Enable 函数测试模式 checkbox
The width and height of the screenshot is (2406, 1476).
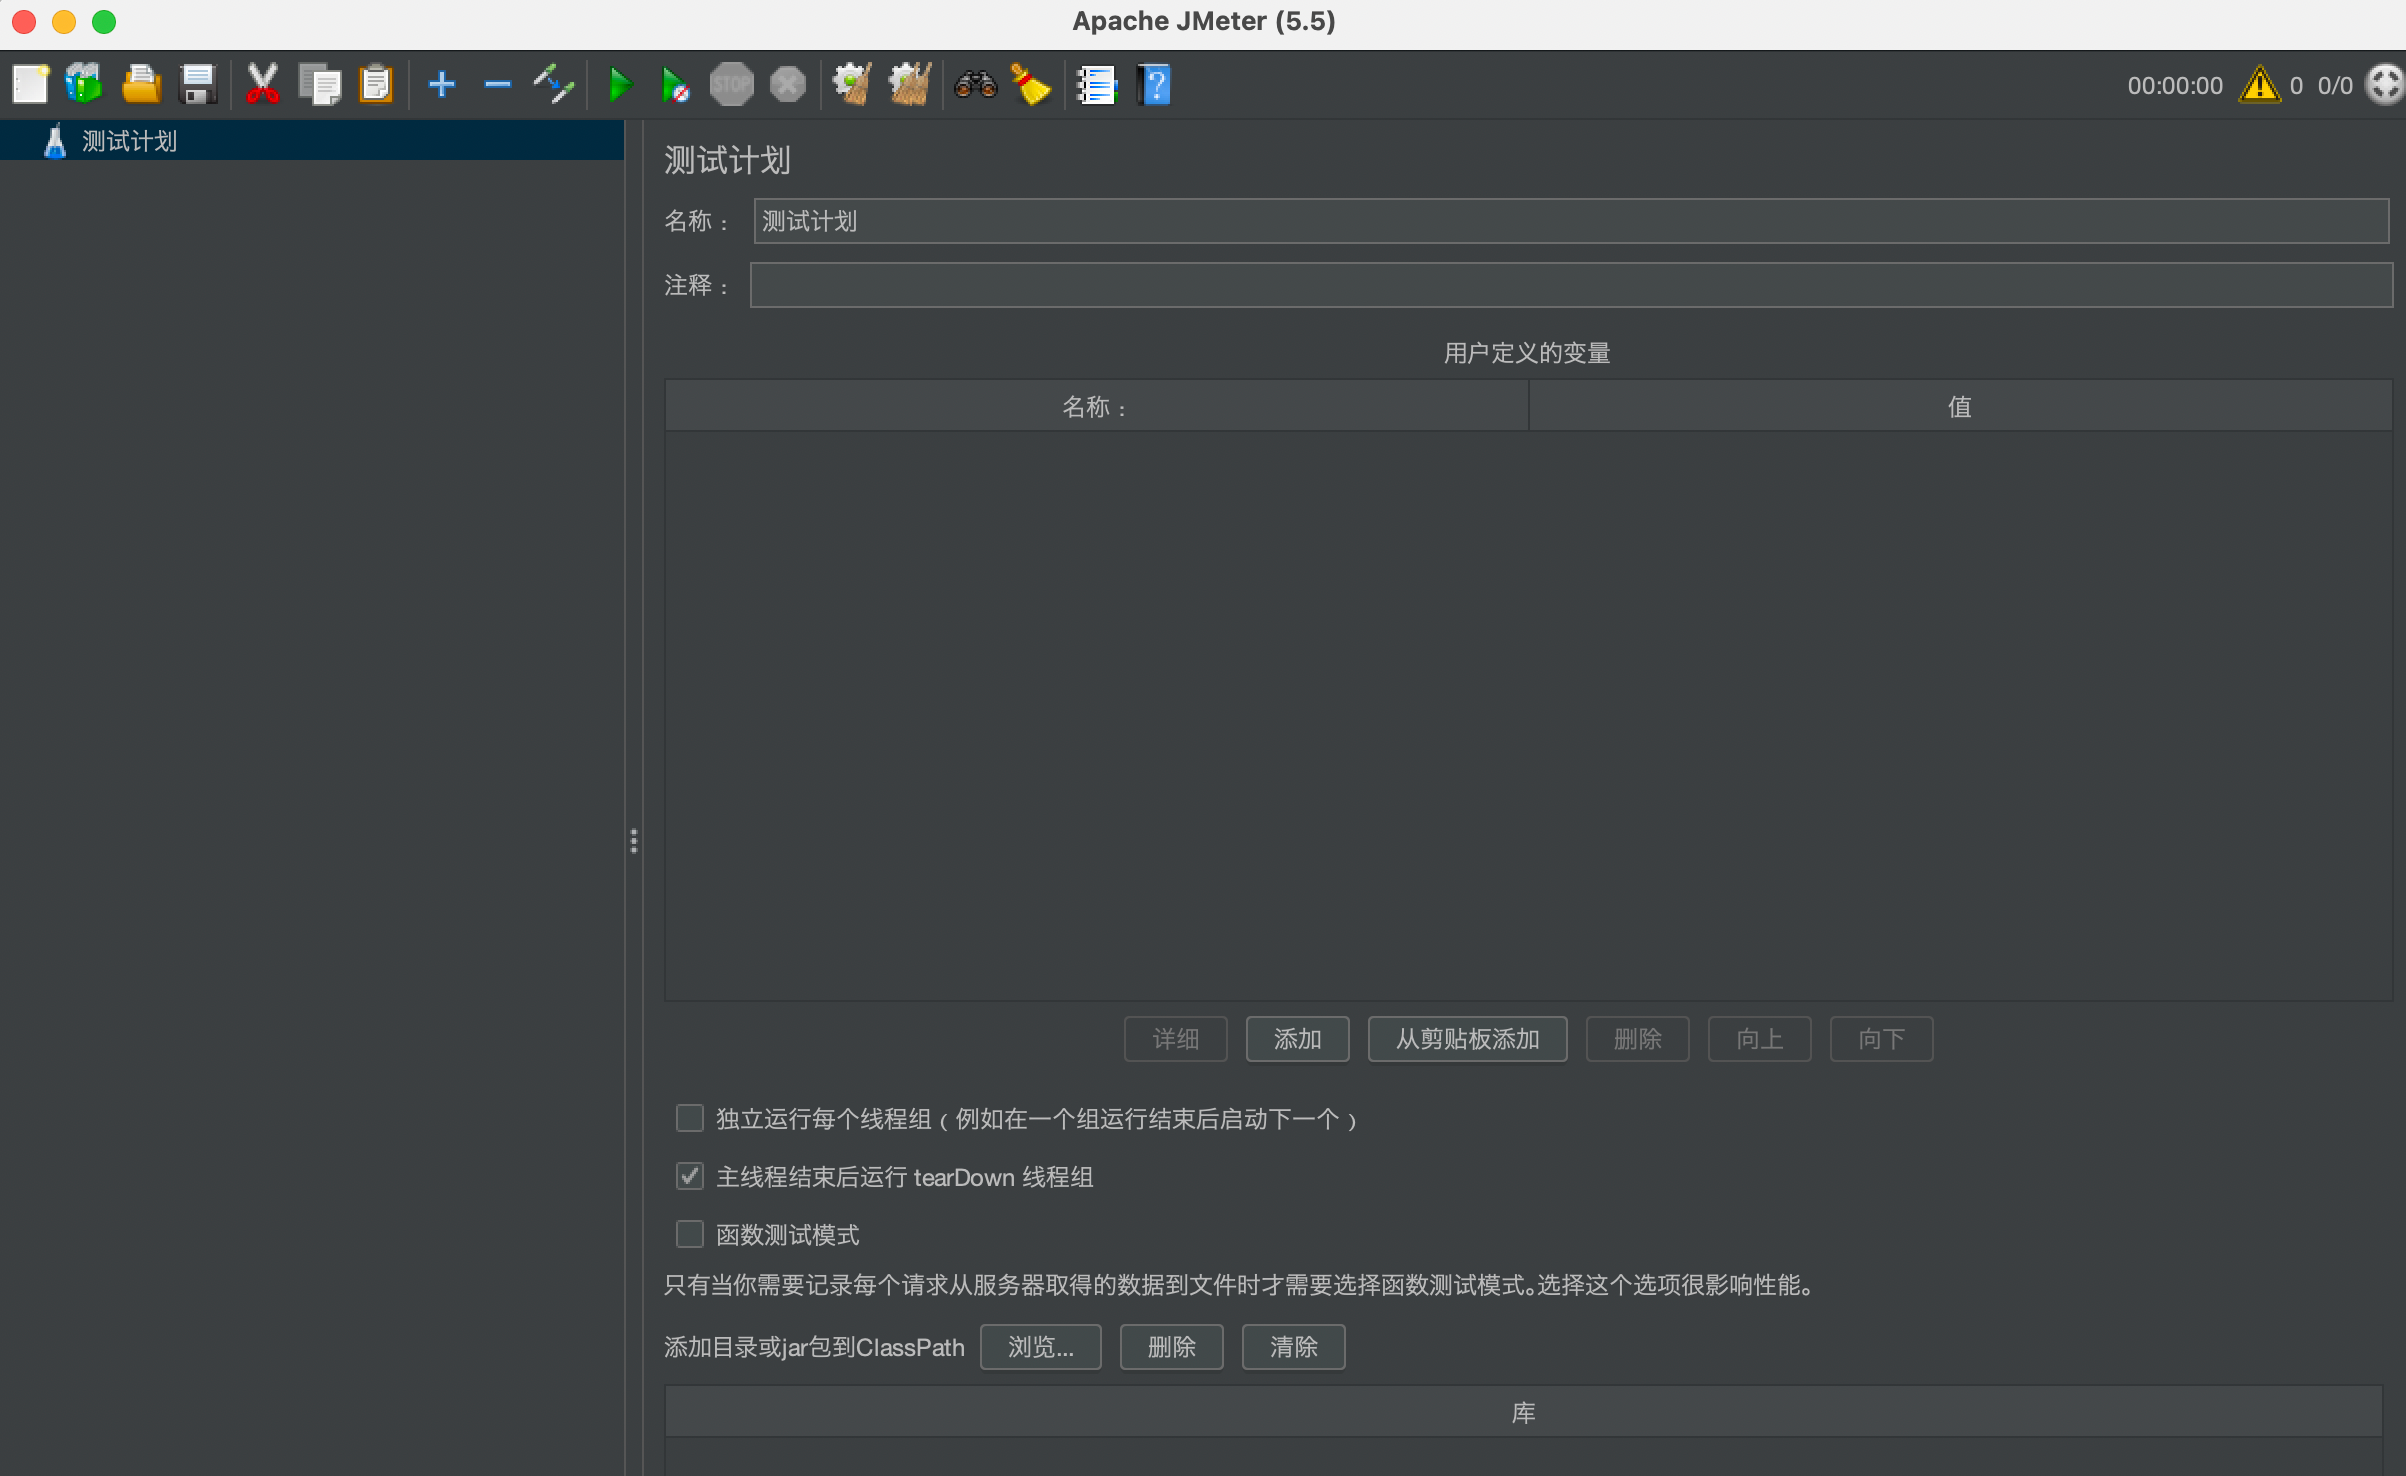click(x=690, y=1234)
